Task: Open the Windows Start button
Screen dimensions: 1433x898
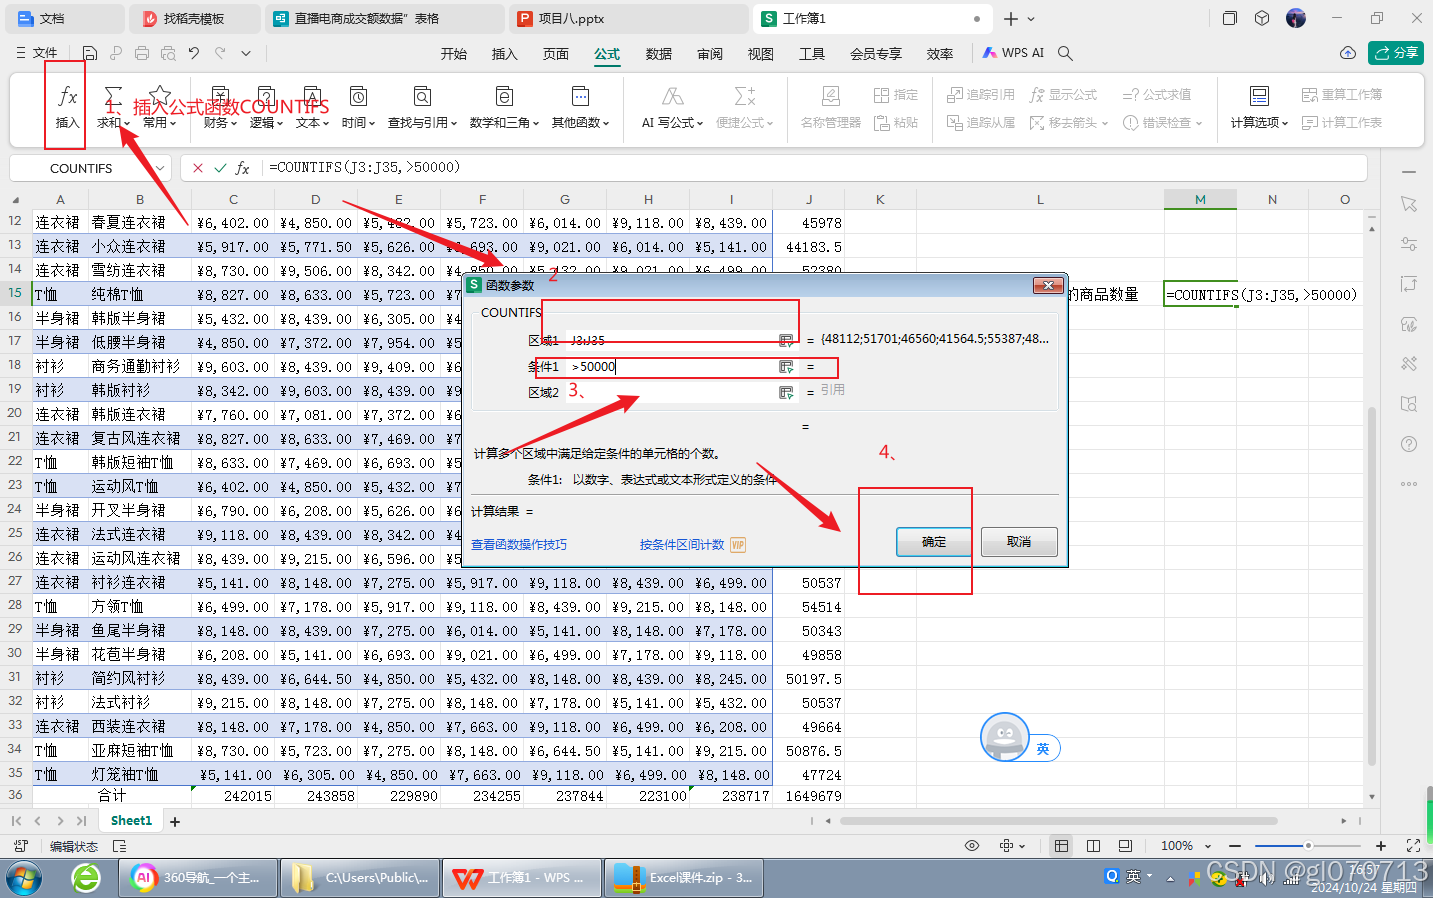Action: (x=24, y=878)
